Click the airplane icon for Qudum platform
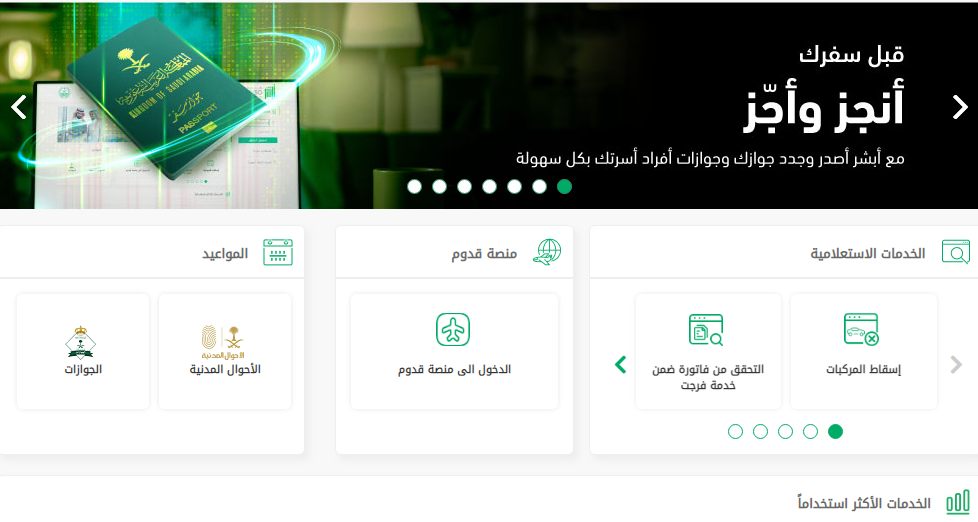The width and height of the screenshot is (978, 522). (x=453, y=330)
